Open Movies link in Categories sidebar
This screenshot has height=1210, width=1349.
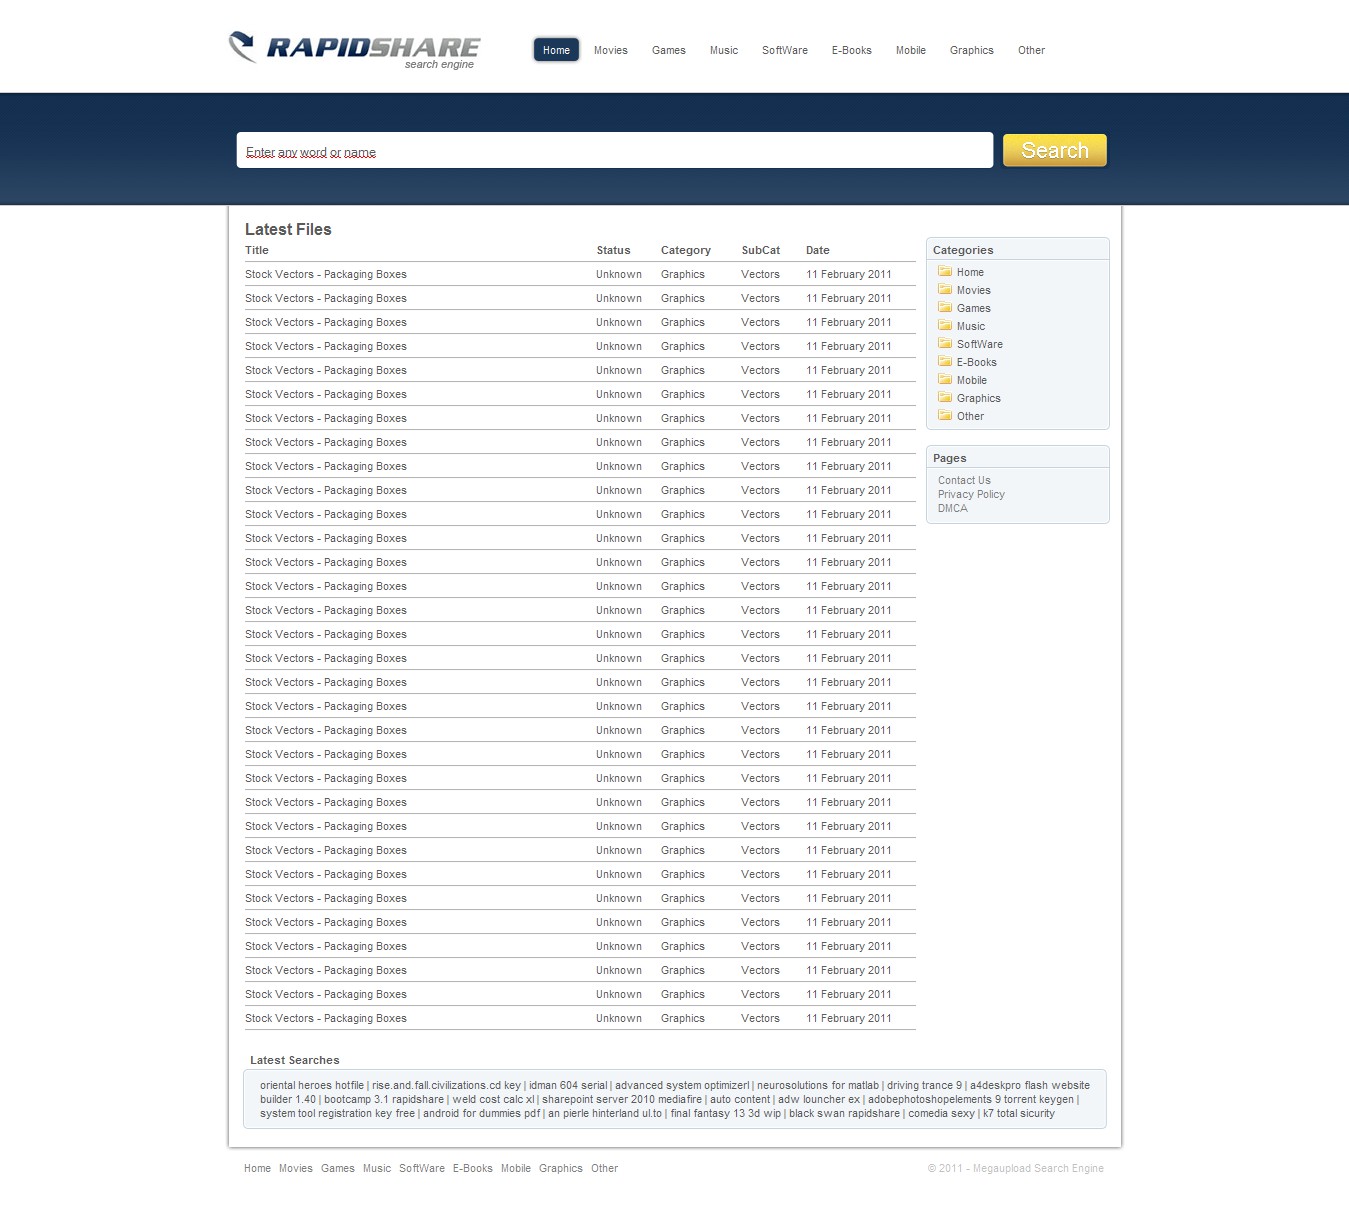click(974, 290)
